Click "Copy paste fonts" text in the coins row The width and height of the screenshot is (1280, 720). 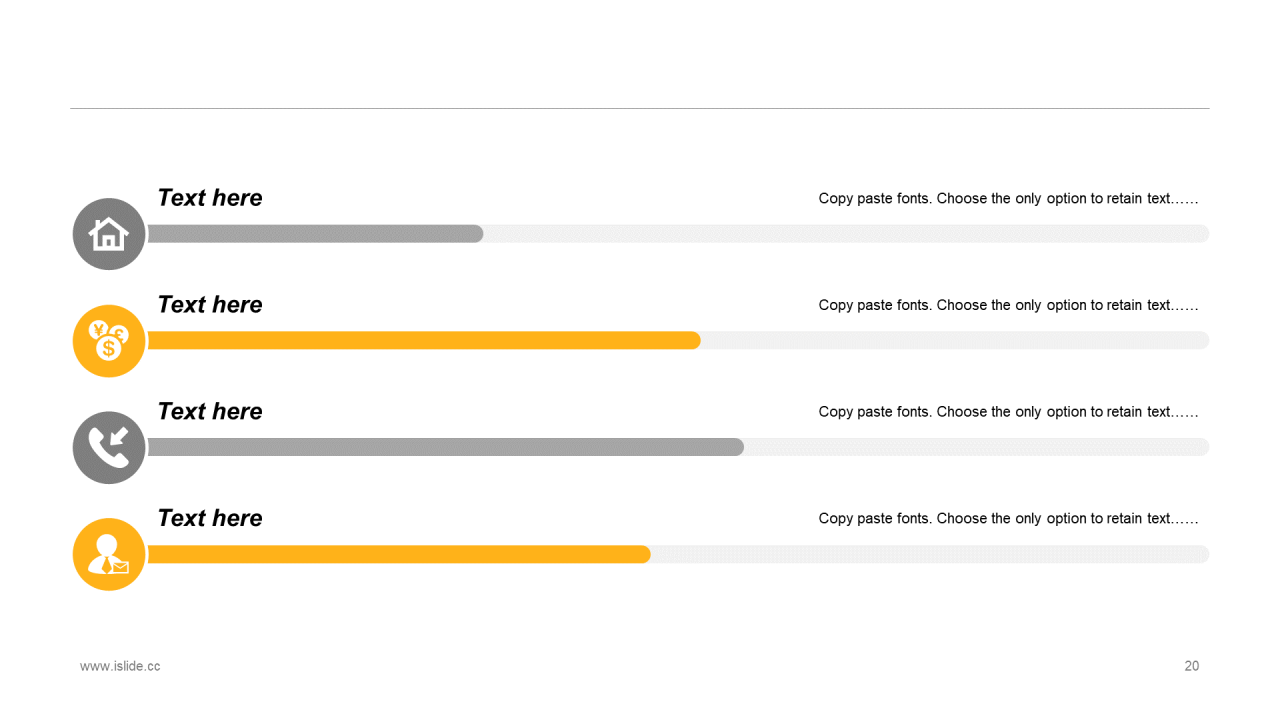1008,305
